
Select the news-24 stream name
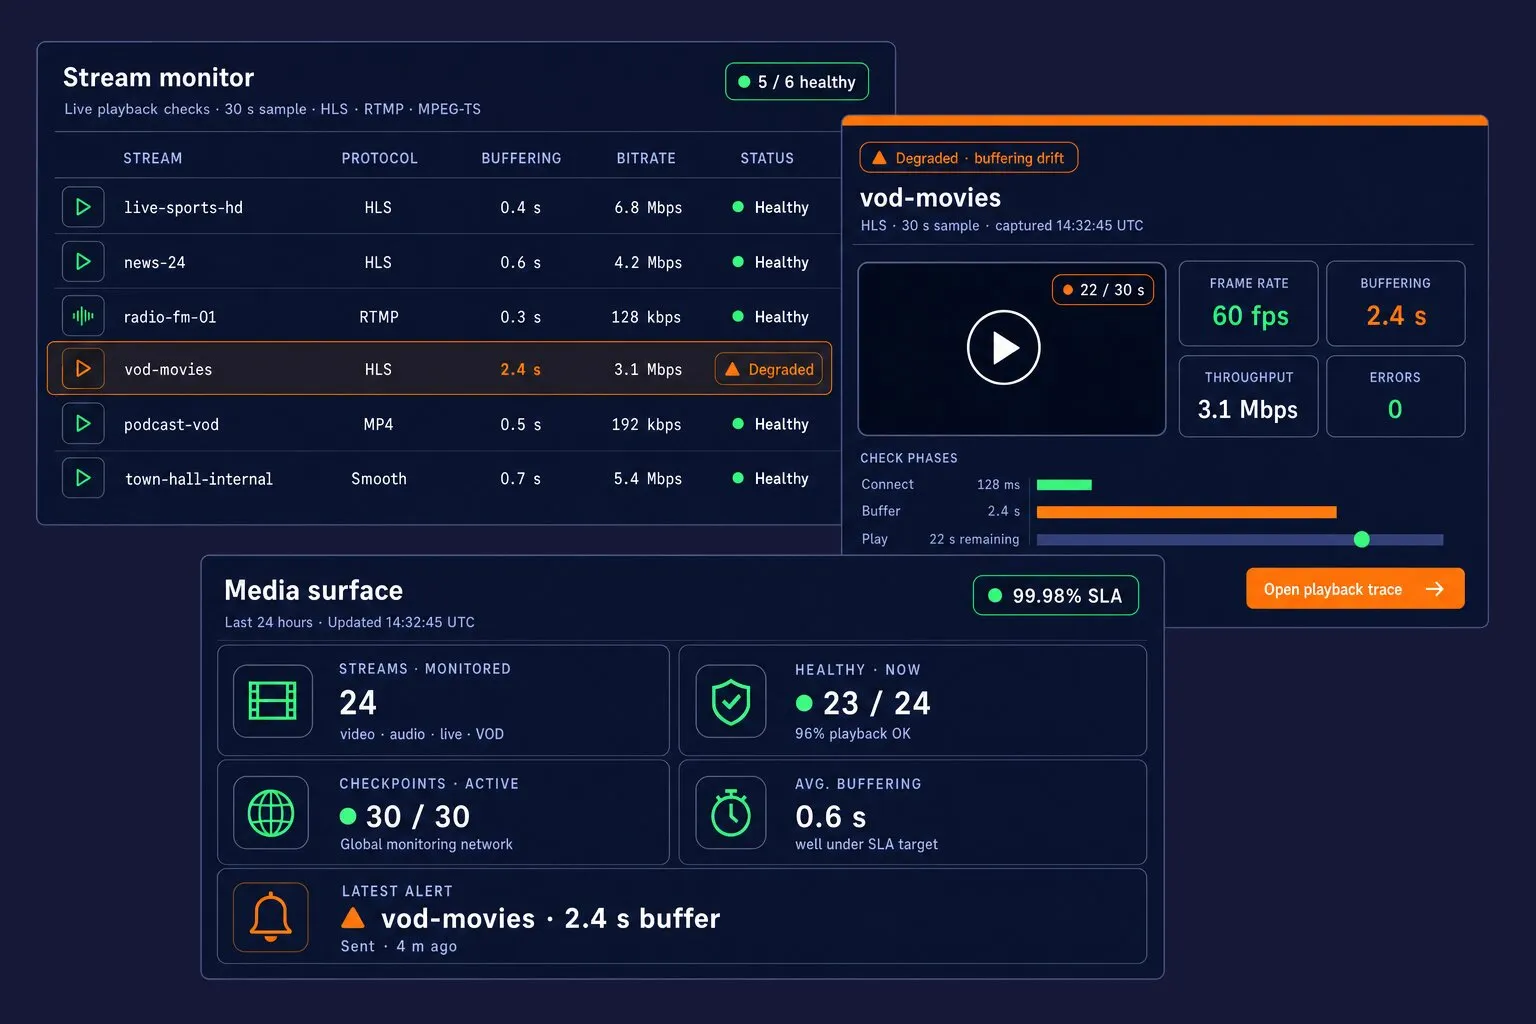coord(154,263)
